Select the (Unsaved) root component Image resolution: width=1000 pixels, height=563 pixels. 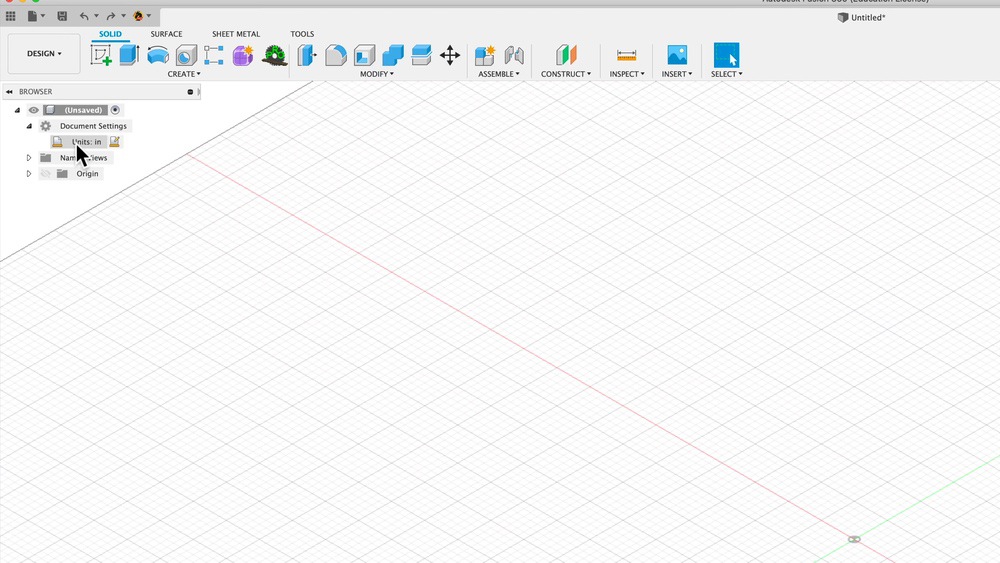[x=83, y=110]
